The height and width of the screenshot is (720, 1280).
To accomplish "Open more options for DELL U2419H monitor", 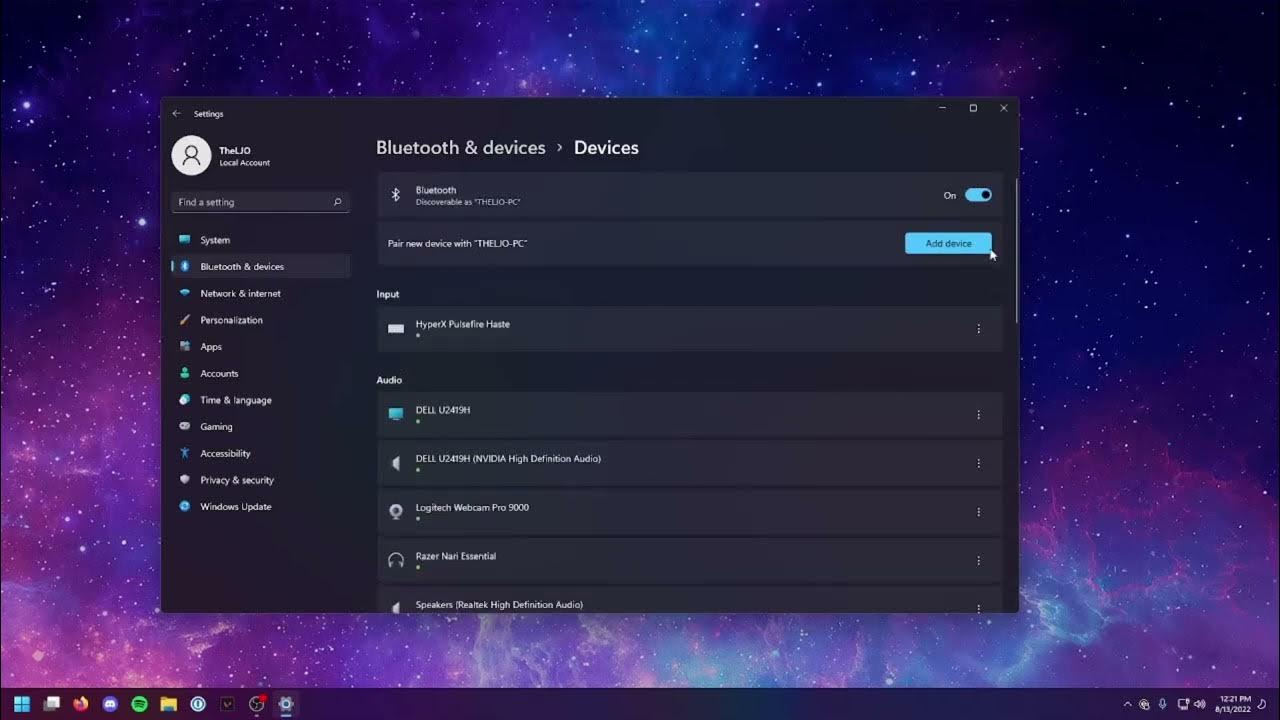I will tap(978, 415).
